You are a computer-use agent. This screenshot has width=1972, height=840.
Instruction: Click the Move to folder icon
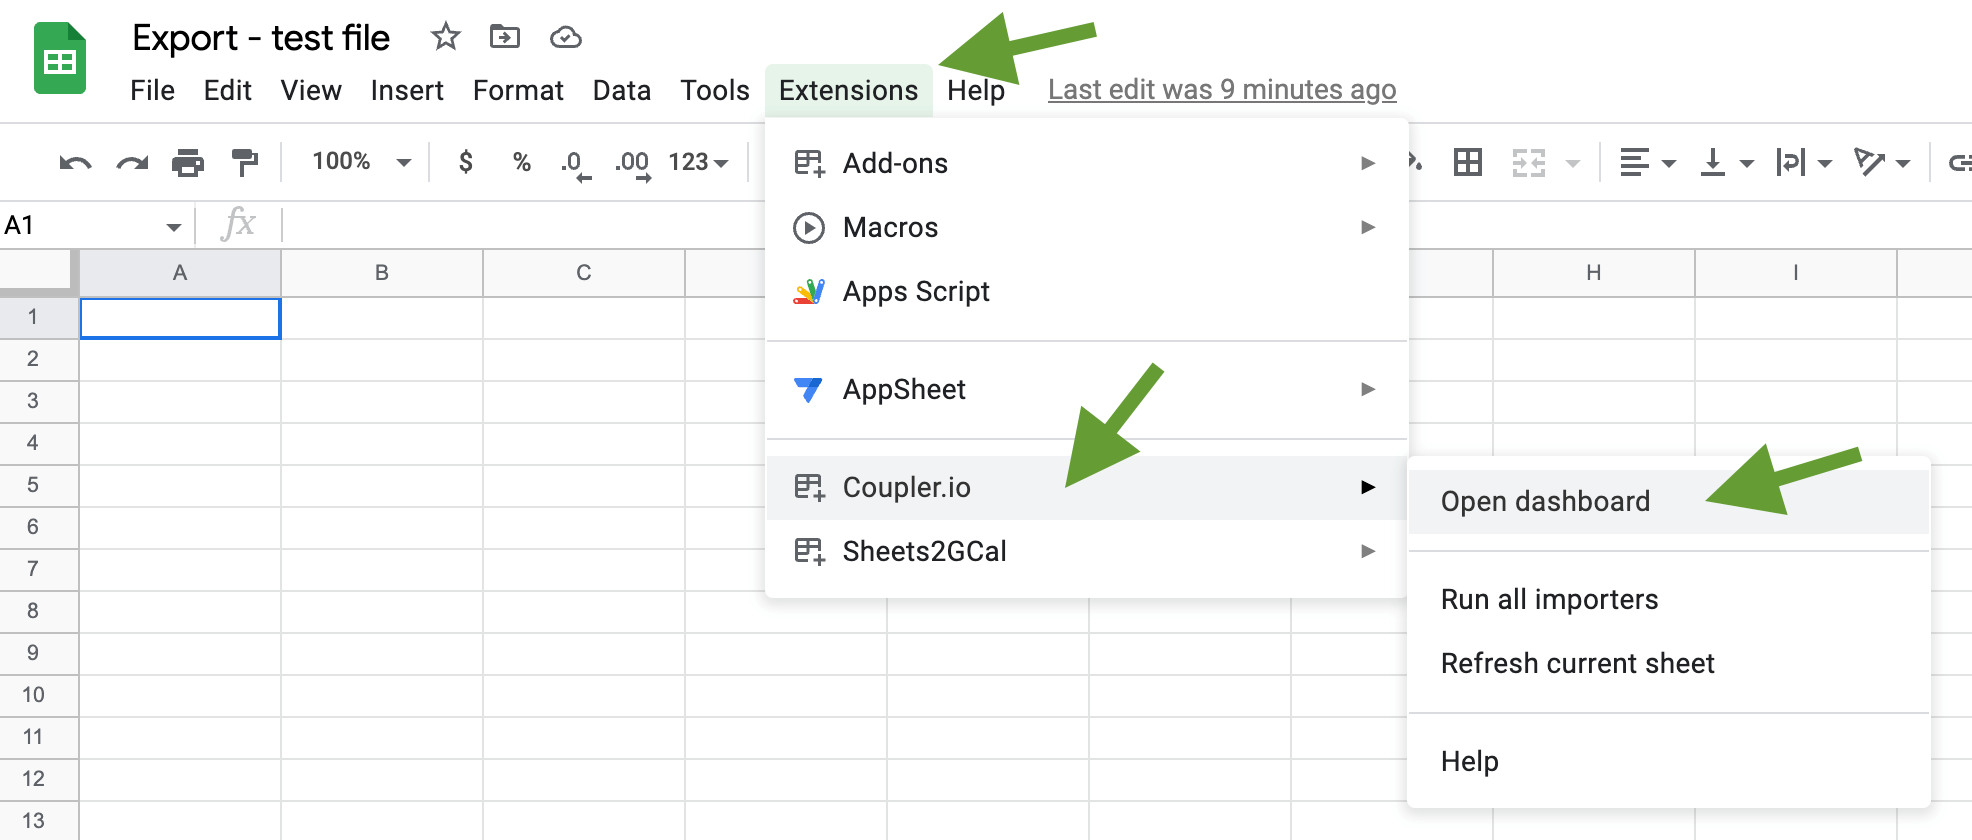click(505, 38)
